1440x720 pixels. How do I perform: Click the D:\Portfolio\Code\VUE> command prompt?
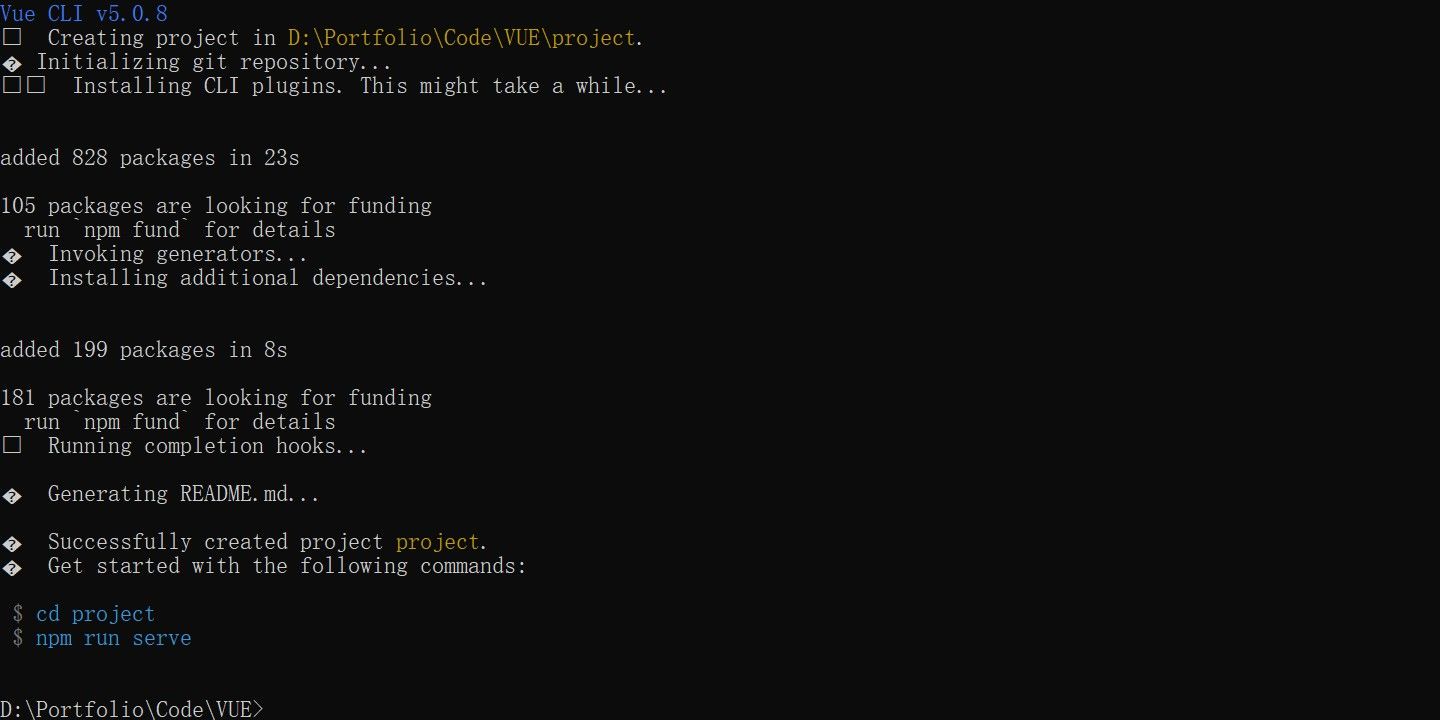point(132,709)
